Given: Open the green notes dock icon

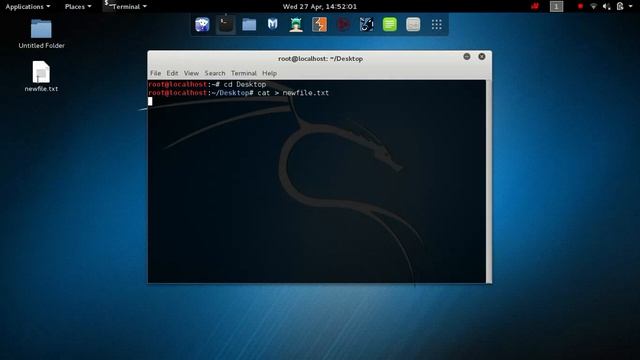Looking at the screenshot, I should pyautogui.click(x=390, y=24).
